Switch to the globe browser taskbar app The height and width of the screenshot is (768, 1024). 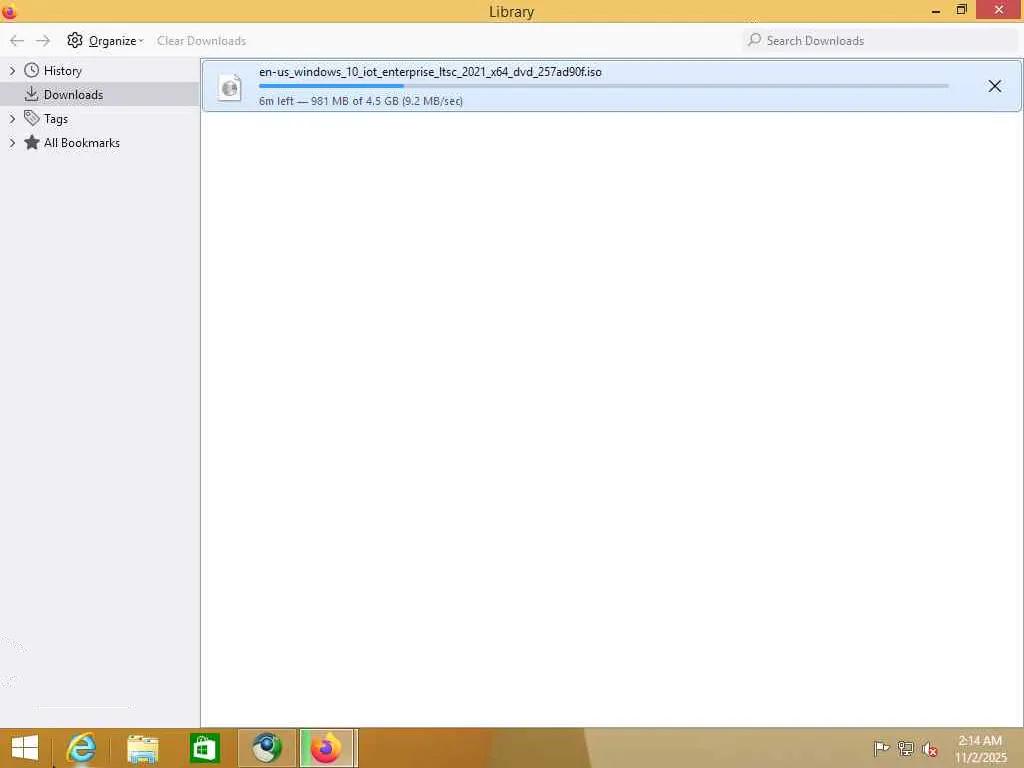(x=266, y=748)
